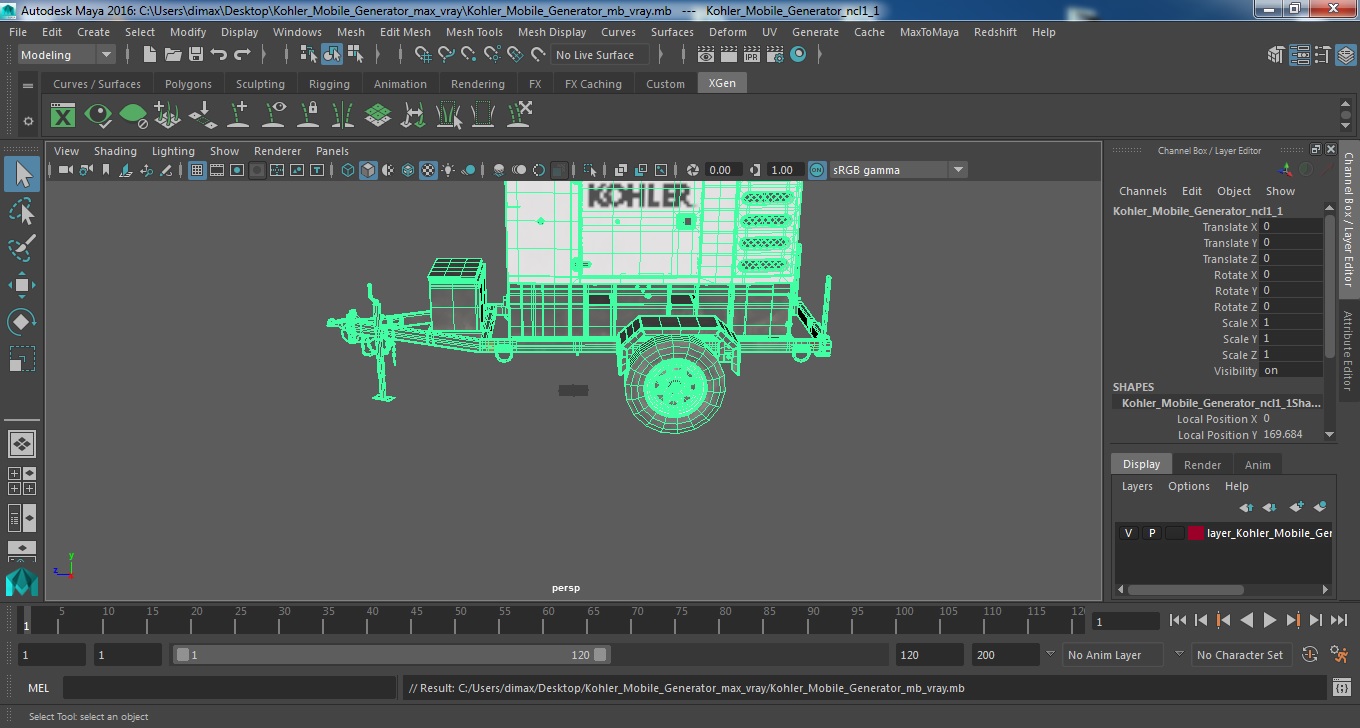The height and width of the screenshot is (728, 1360).
Task: Undo the last action
Action: click(x=219, y=55)
